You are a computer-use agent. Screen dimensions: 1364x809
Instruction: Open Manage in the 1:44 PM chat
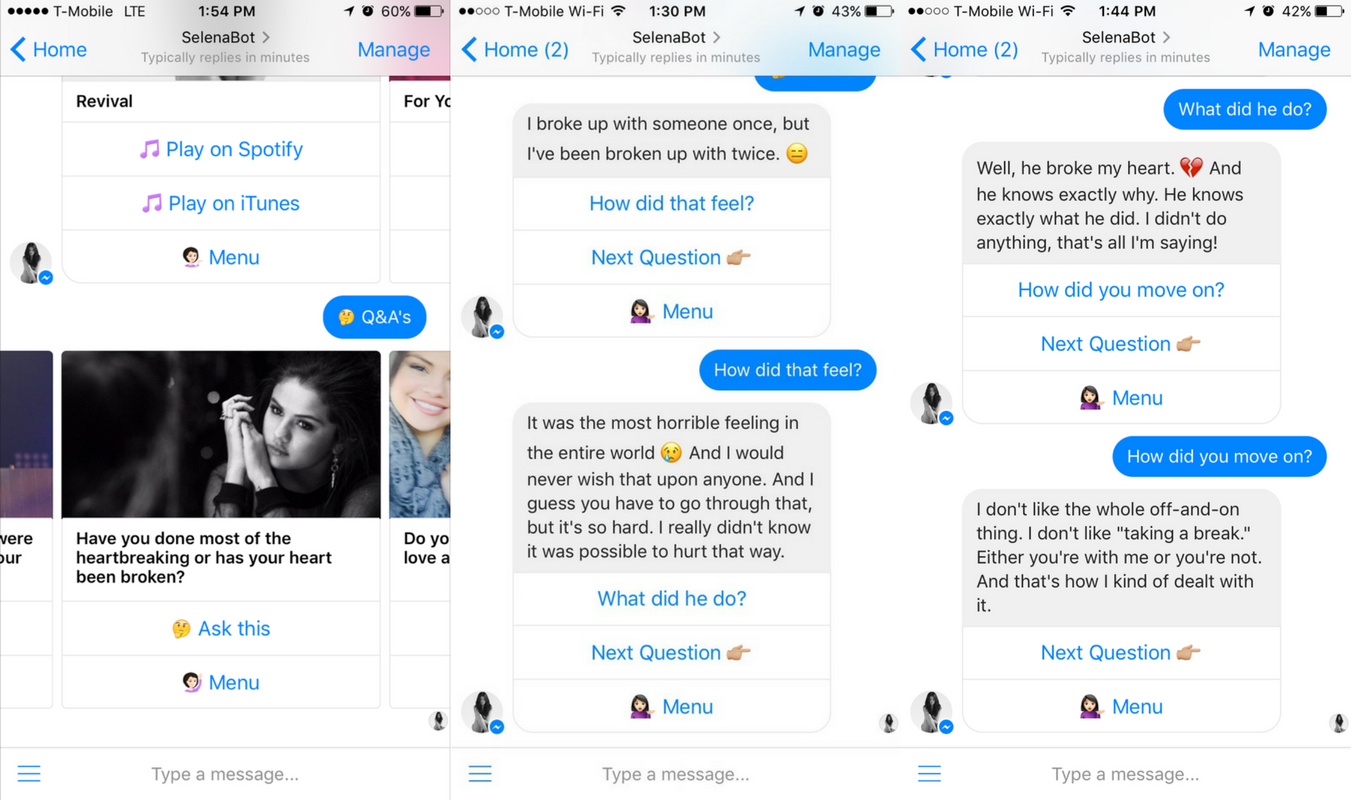coord(1294,50)
